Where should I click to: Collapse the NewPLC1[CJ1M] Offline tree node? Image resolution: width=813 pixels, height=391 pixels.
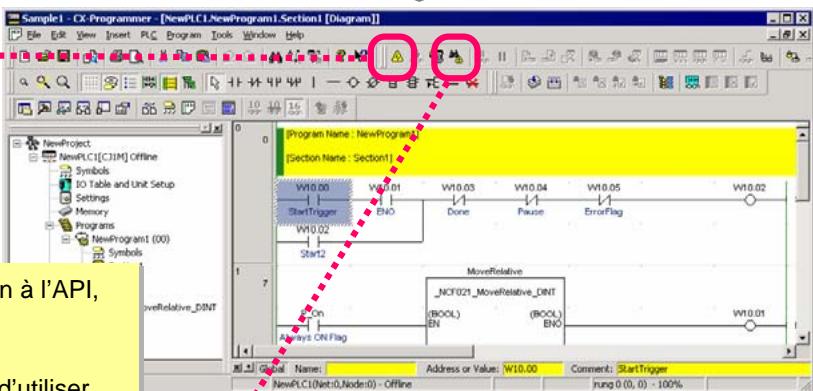33,157
